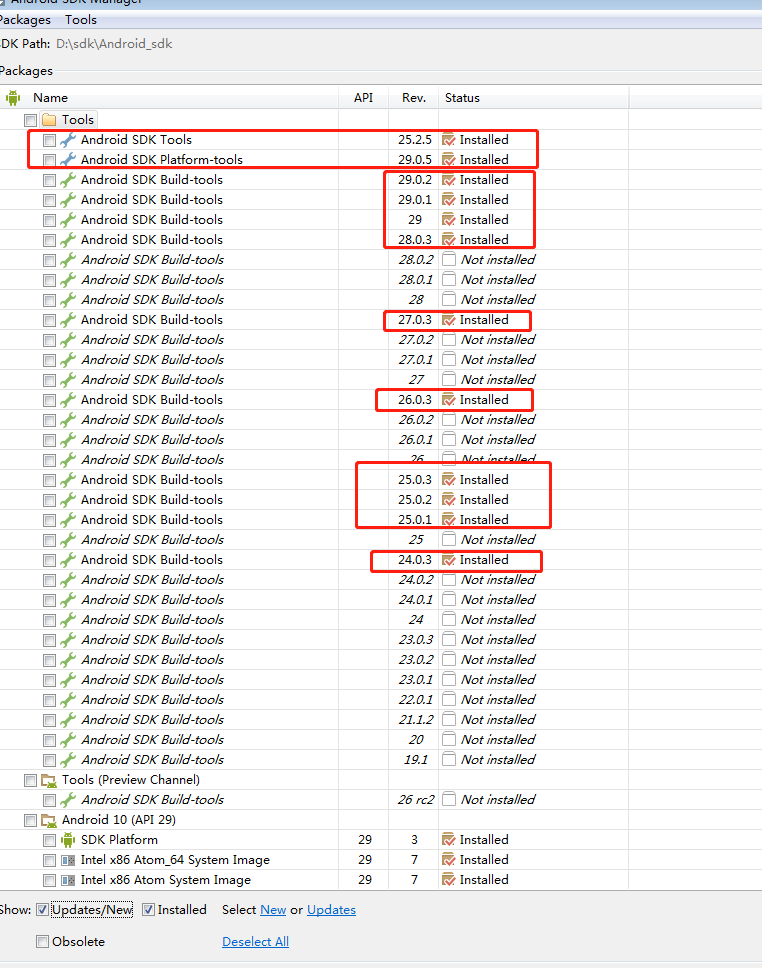
Task: Click the Updates link
Action: coord(332,910)
